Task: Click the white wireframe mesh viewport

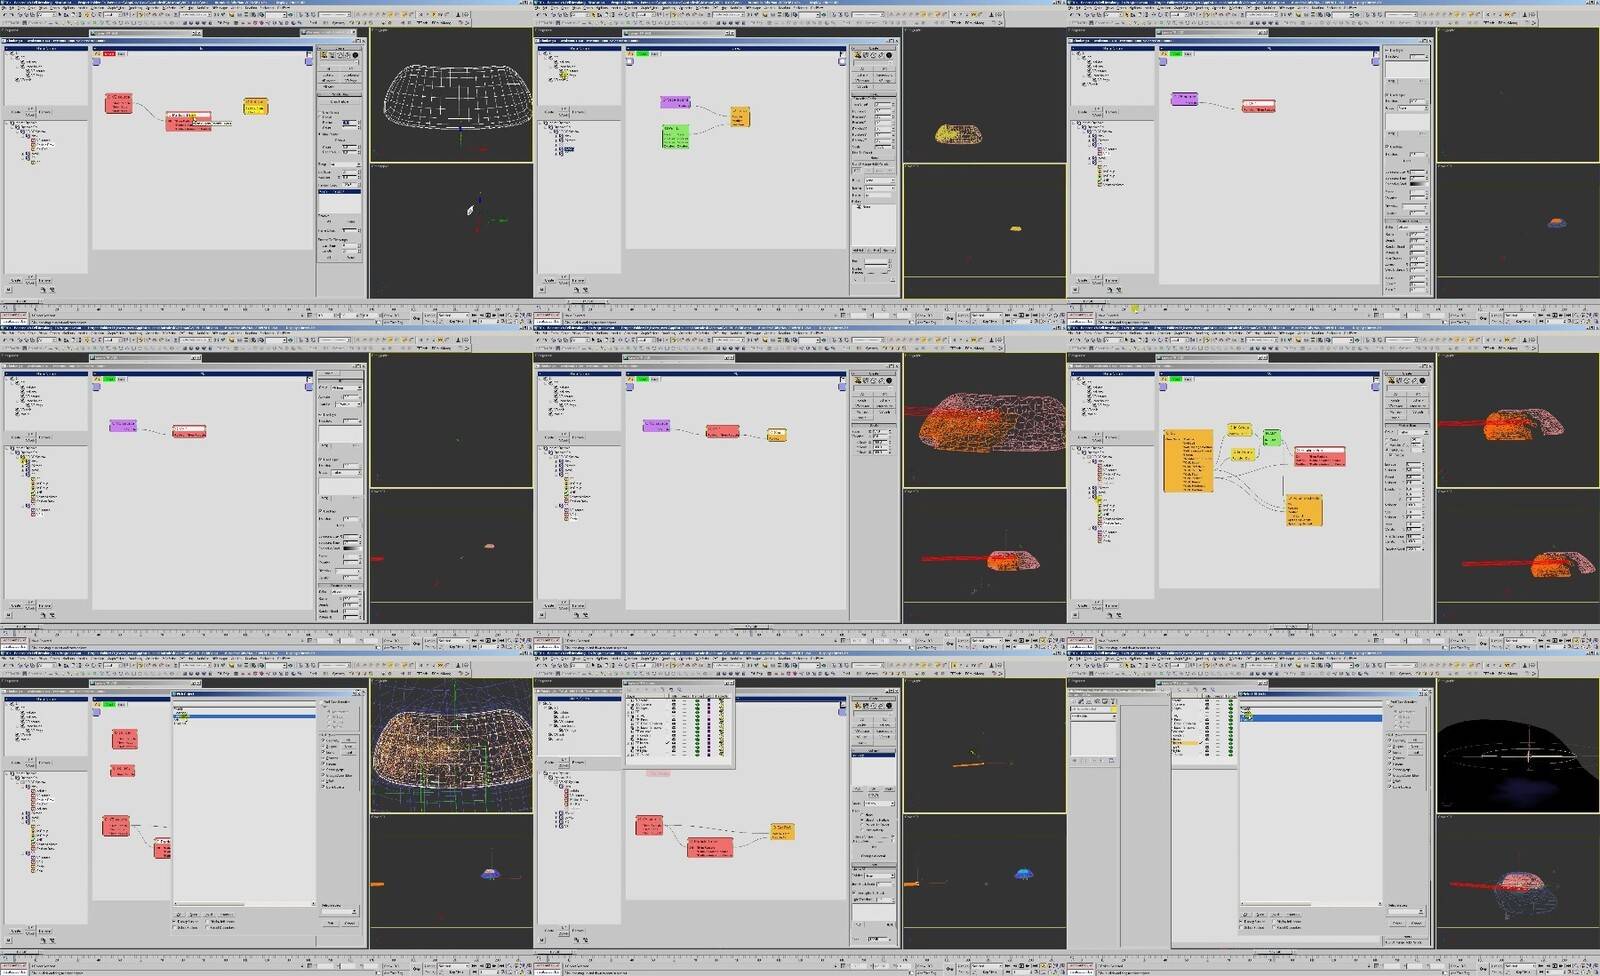Action: tap(451, 95)
